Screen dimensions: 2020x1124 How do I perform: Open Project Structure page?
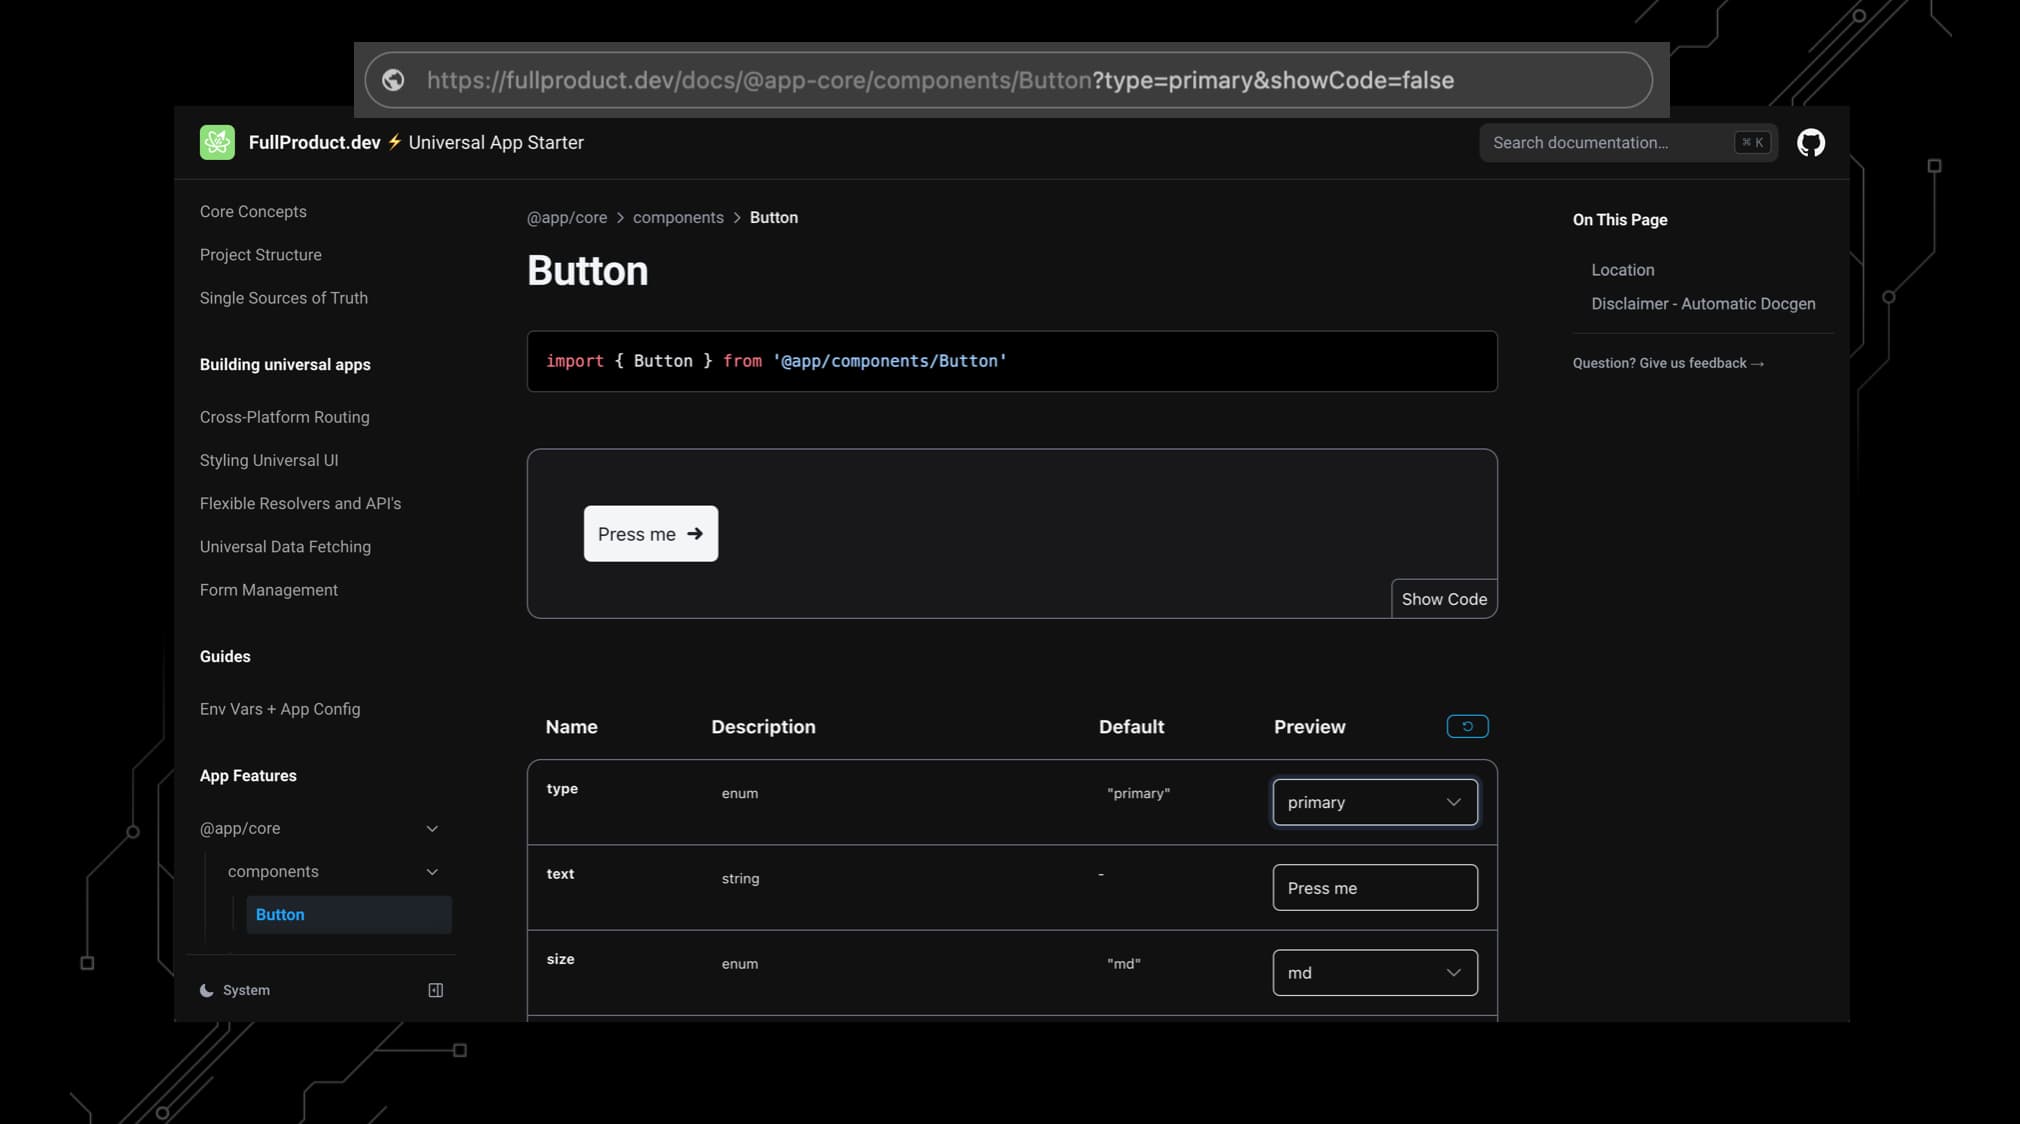click(x=260, y=255)
